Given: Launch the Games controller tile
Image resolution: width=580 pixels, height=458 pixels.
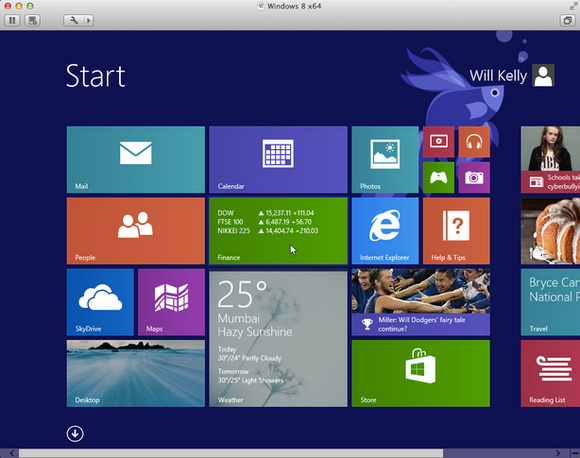Looking at the screenshot, I should [x=438, y=178].
